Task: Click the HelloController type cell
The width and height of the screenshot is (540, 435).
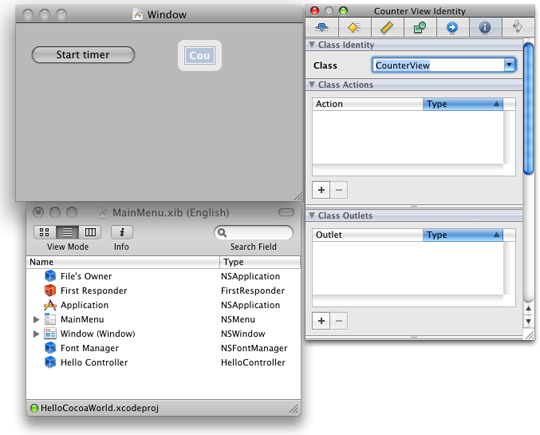Action: click(x=253, y=363)
